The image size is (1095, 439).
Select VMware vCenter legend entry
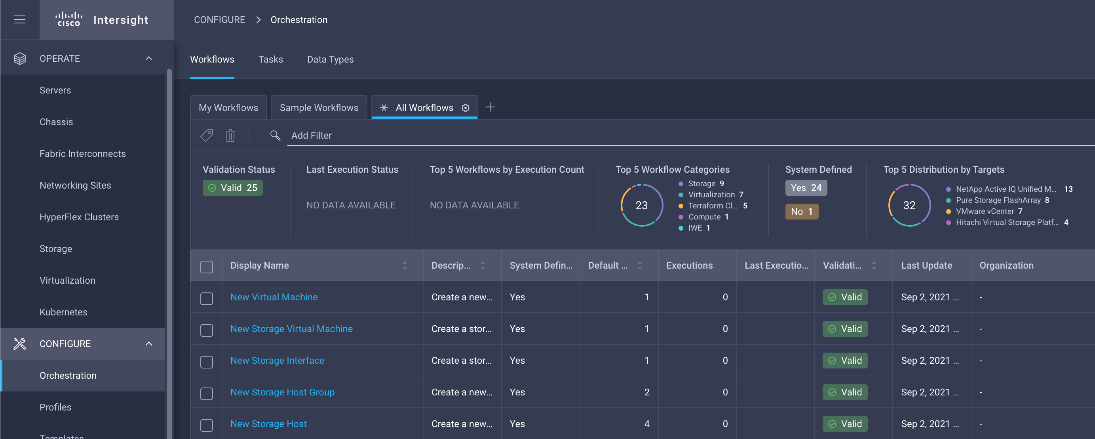click(985, 211)
